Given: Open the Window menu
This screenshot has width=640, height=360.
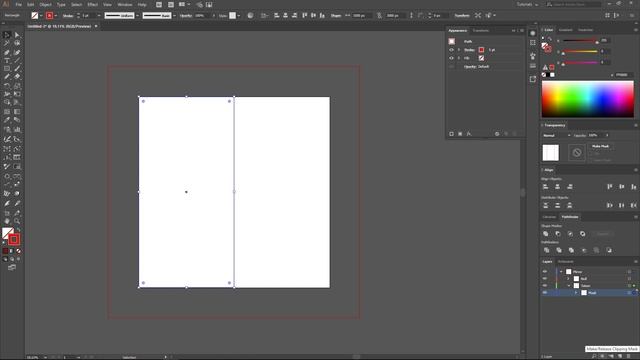Looking at the screenshot, I should point(125,4).
